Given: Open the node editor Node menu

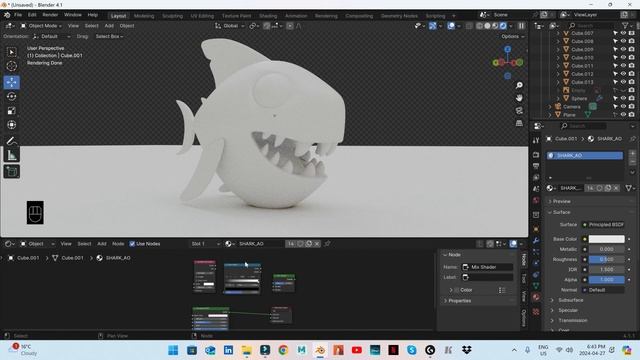Looking at the screenshot, I should [118, 244].
